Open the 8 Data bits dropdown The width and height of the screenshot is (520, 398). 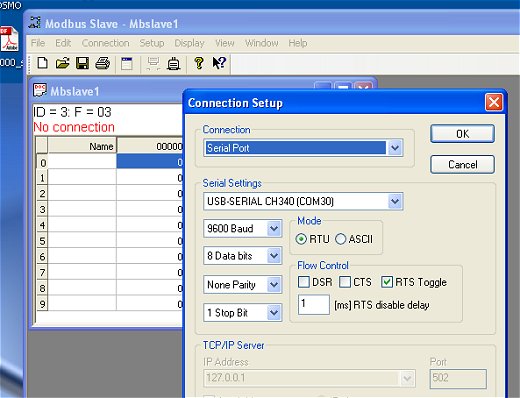tap(274, 256)
